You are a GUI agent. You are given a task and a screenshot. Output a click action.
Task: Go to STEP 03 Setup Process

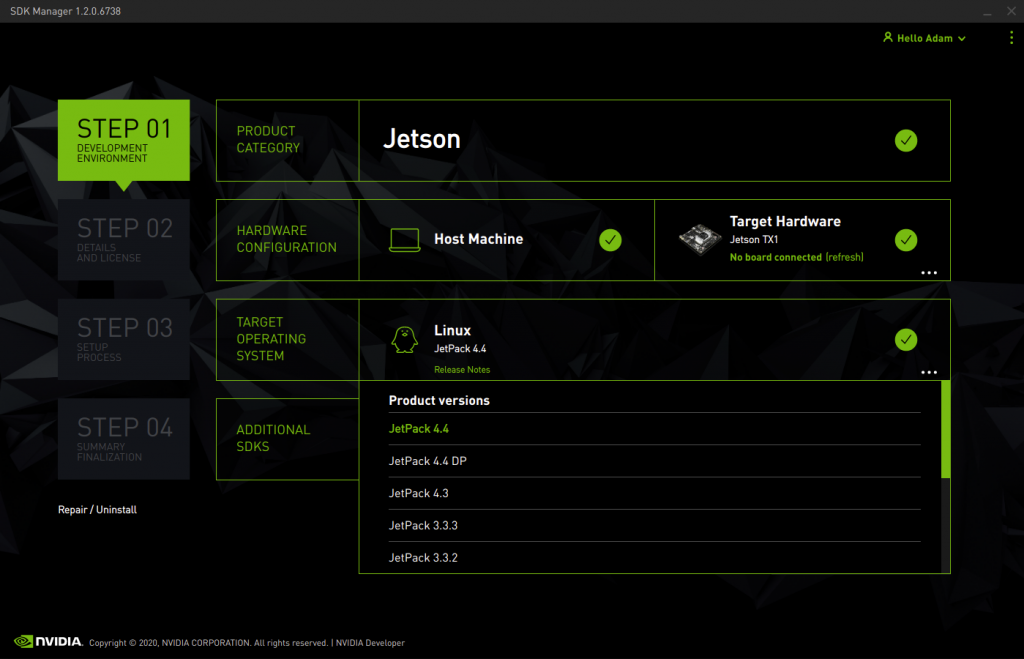[123, 340]
